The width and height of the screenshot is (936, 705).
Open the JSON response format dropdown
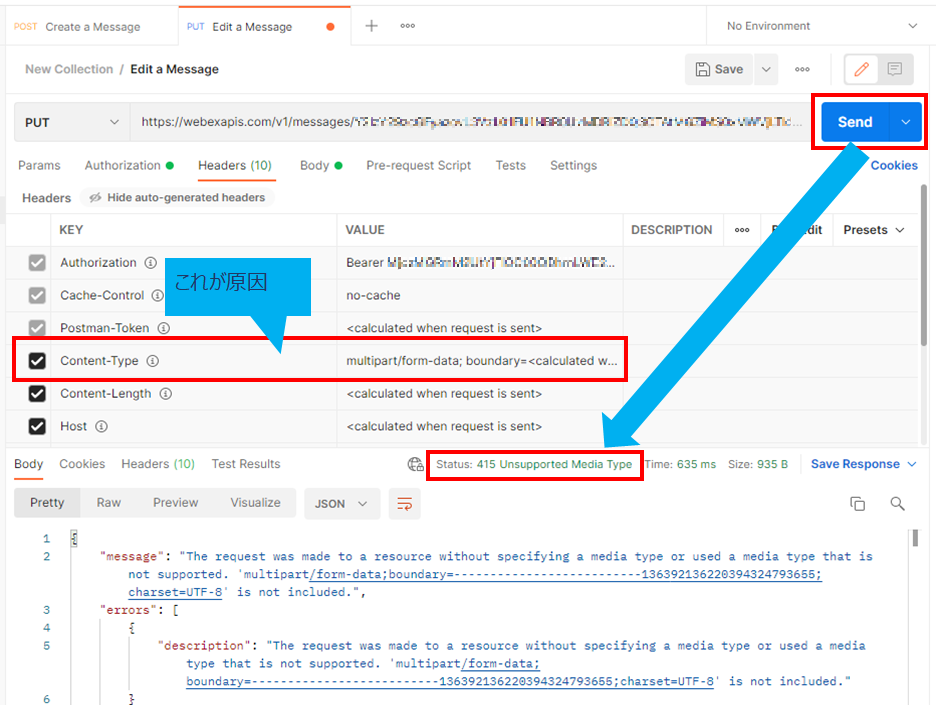342,506
